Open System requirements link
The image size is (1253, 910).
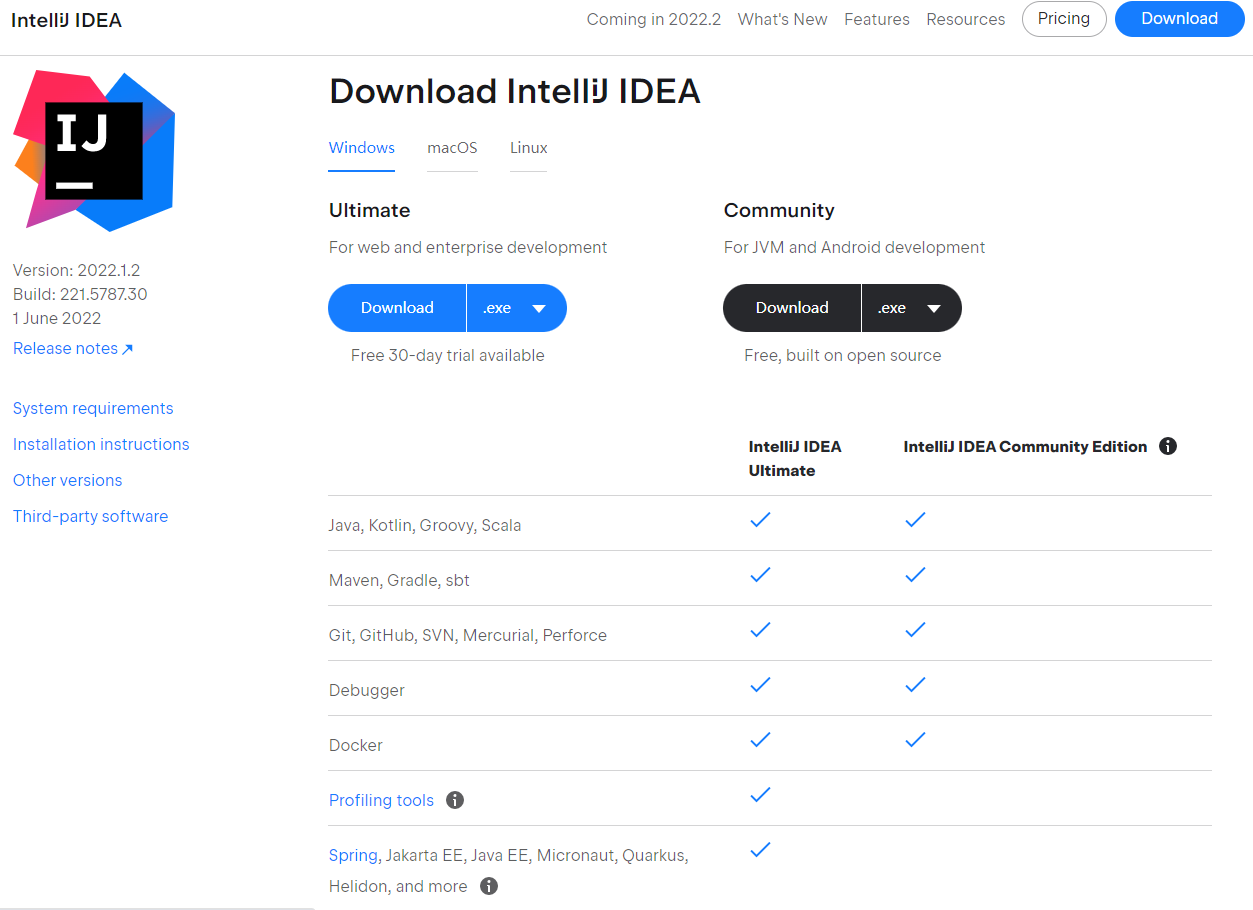click(93, 408)
